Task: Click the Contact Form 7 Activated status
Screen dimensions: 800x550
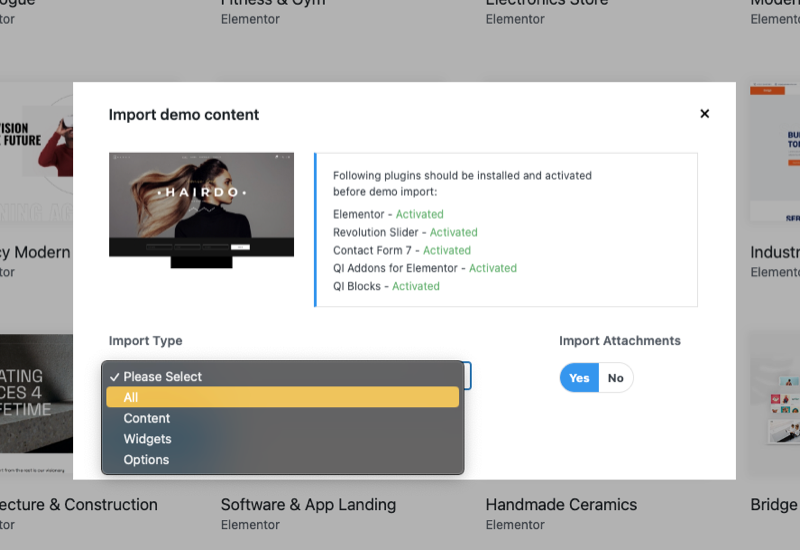Action: pos(446,250)
